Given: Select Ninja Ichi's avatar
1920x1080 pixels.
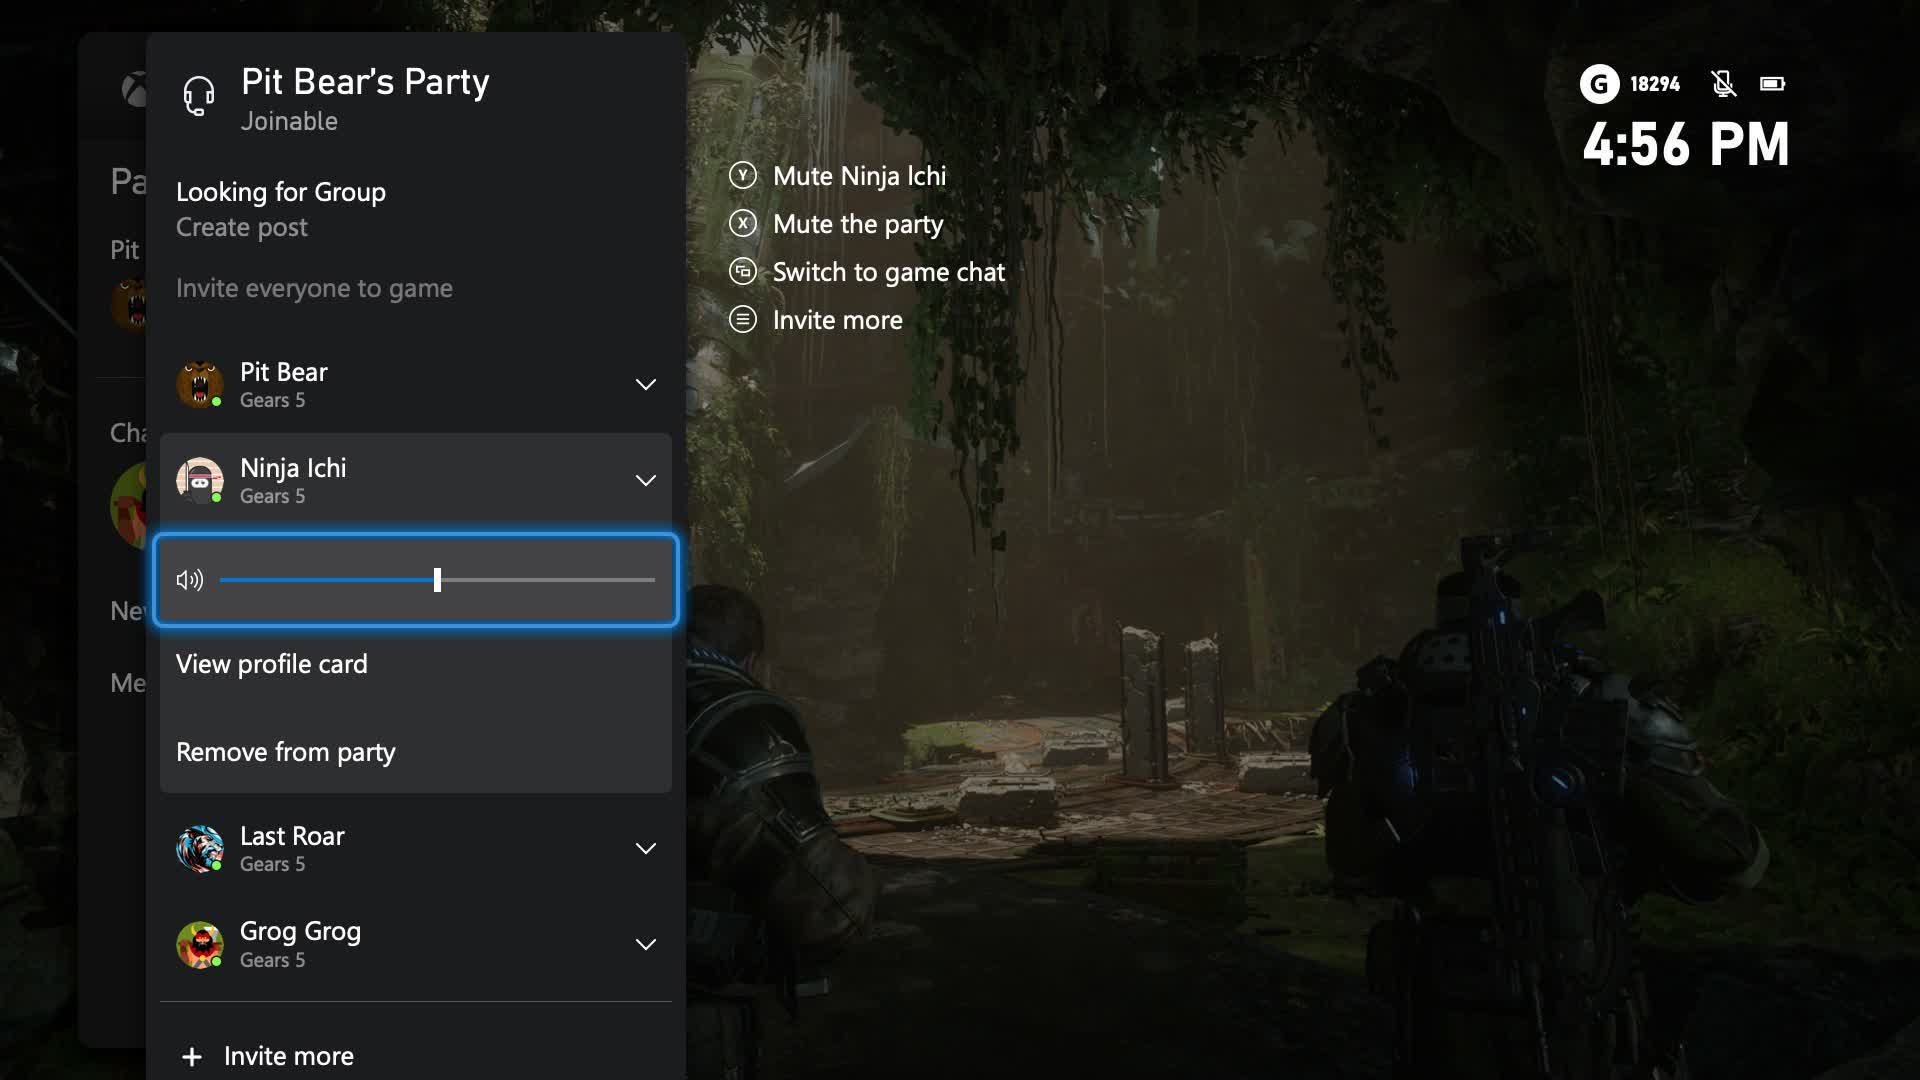Looking at the screenshot, I should coord(200,481).
